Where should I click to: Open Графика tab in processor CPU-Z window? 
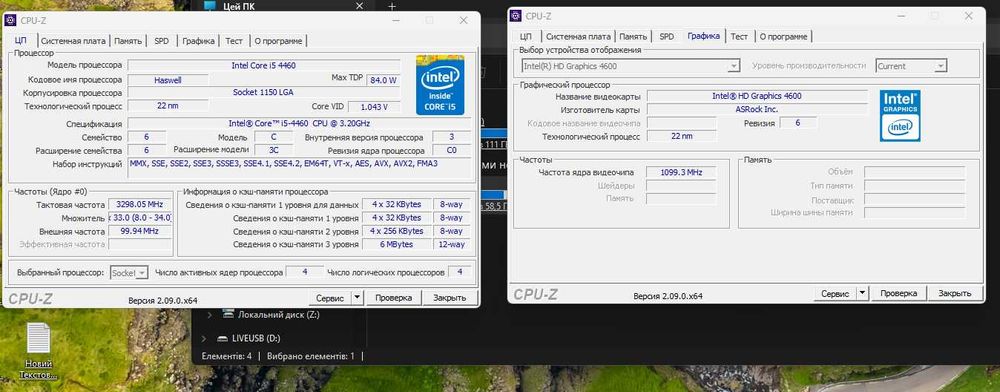tap(198, 41)
